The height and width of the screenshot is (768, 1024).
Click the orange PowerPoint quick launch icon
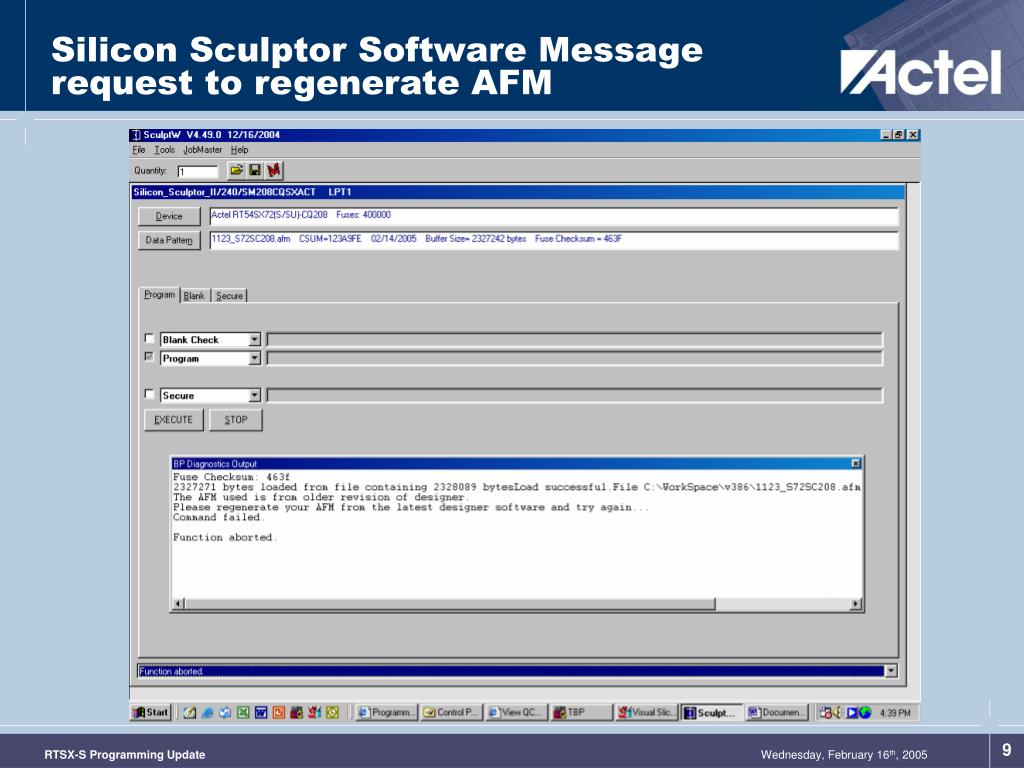[279, 712]
